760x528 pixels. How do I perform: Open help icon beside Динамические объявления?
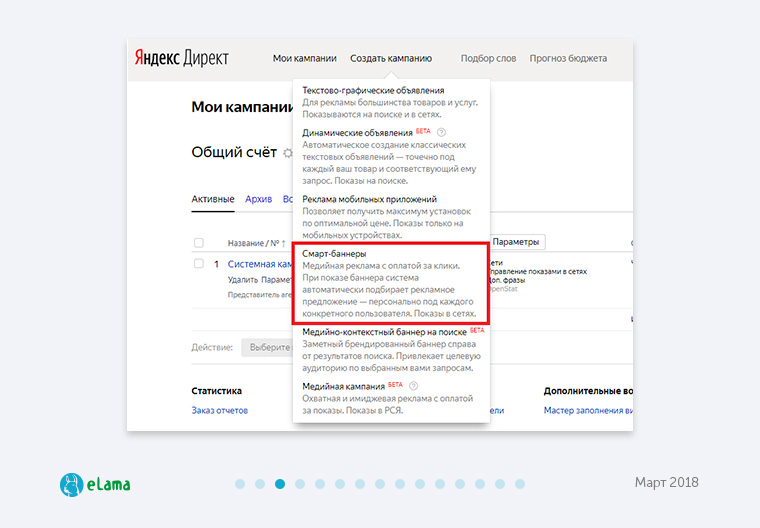(441, 132)
